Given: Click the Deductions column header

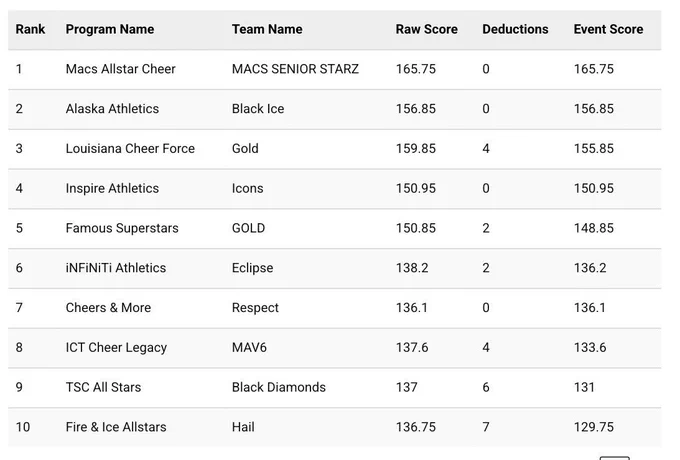Looking at the screenshot, I should point(515,29).
